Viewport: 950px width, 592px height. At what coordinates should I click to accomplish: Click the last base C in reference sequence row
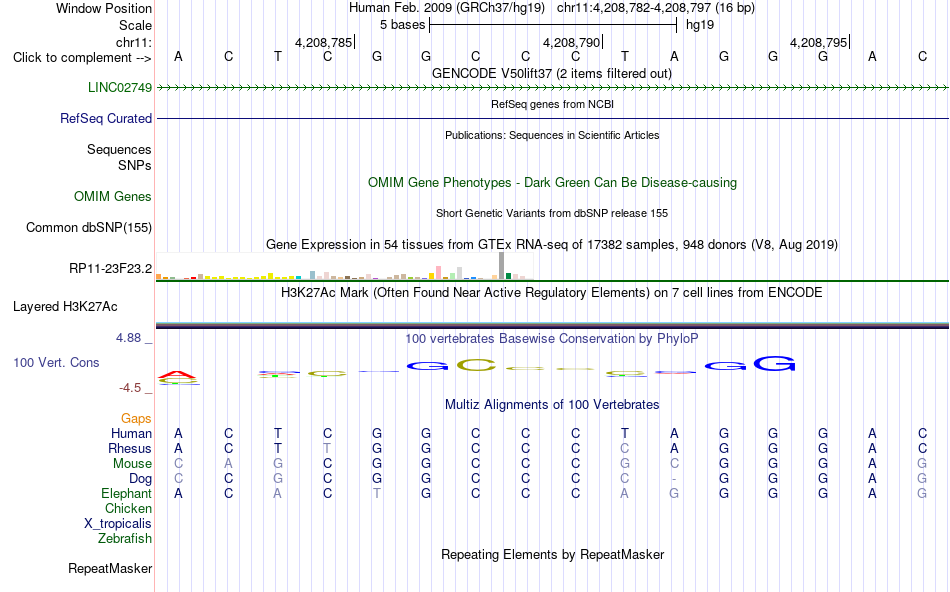pyautogui.click(x=922, y=56)
